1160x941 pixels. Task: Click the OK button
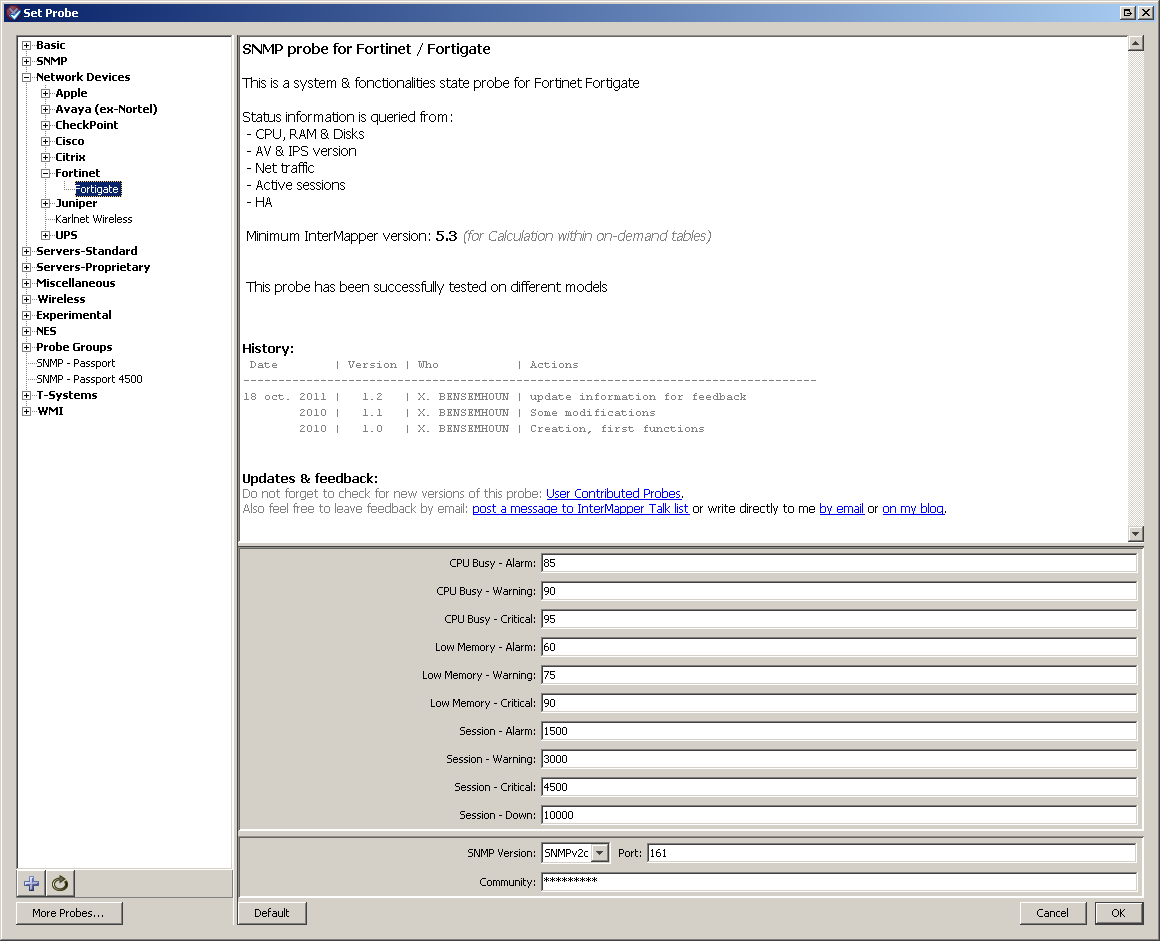pyautogui.click(x=1118, y=913)
